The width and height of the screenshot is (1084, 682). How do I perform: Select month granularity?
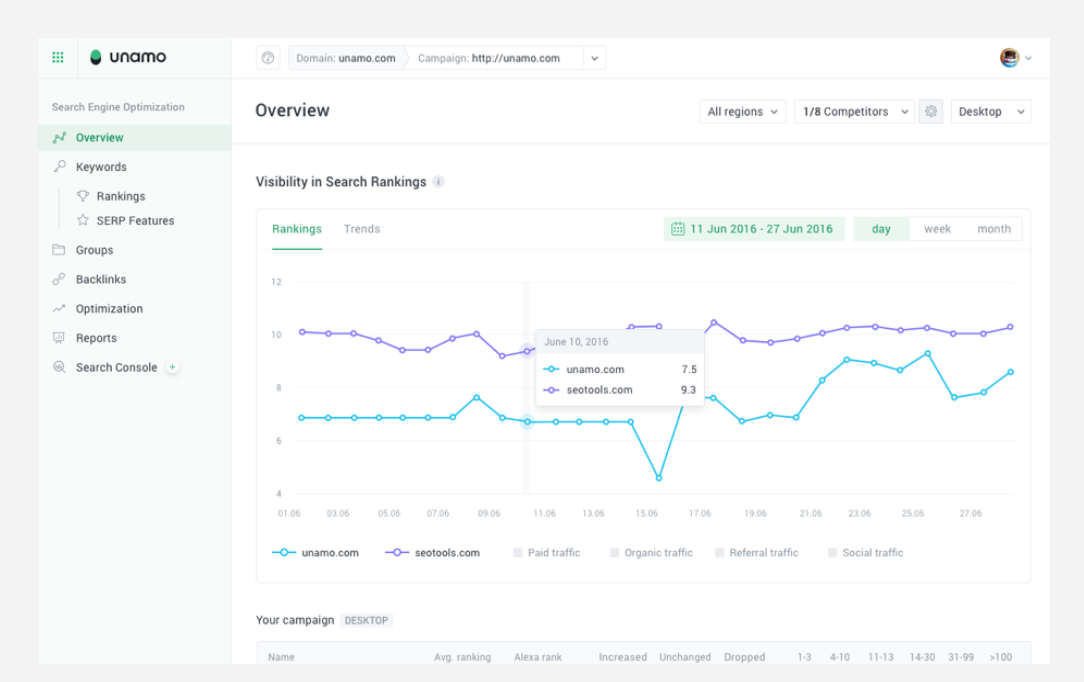(993, 229)
